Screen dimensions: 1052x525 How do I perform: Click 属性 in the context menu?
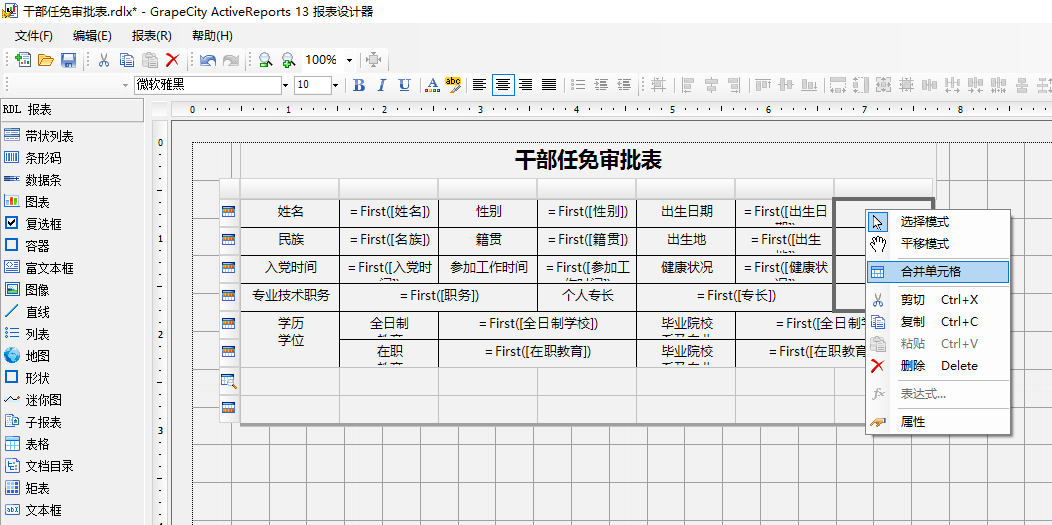click(912, 422)
